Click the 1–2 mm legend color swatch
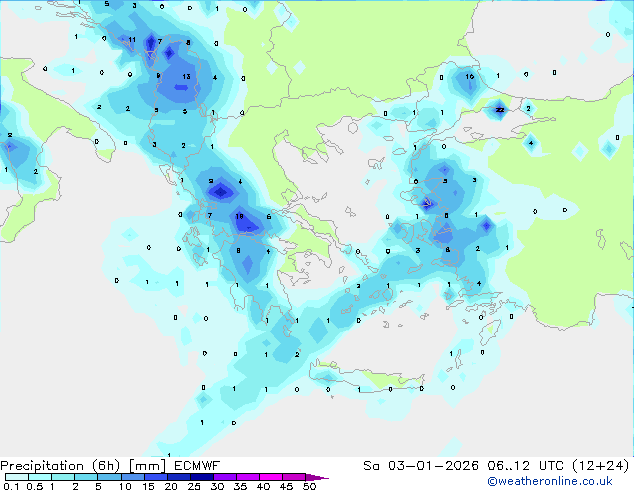The height and width of the screenshot is (490, 634). 63,477
